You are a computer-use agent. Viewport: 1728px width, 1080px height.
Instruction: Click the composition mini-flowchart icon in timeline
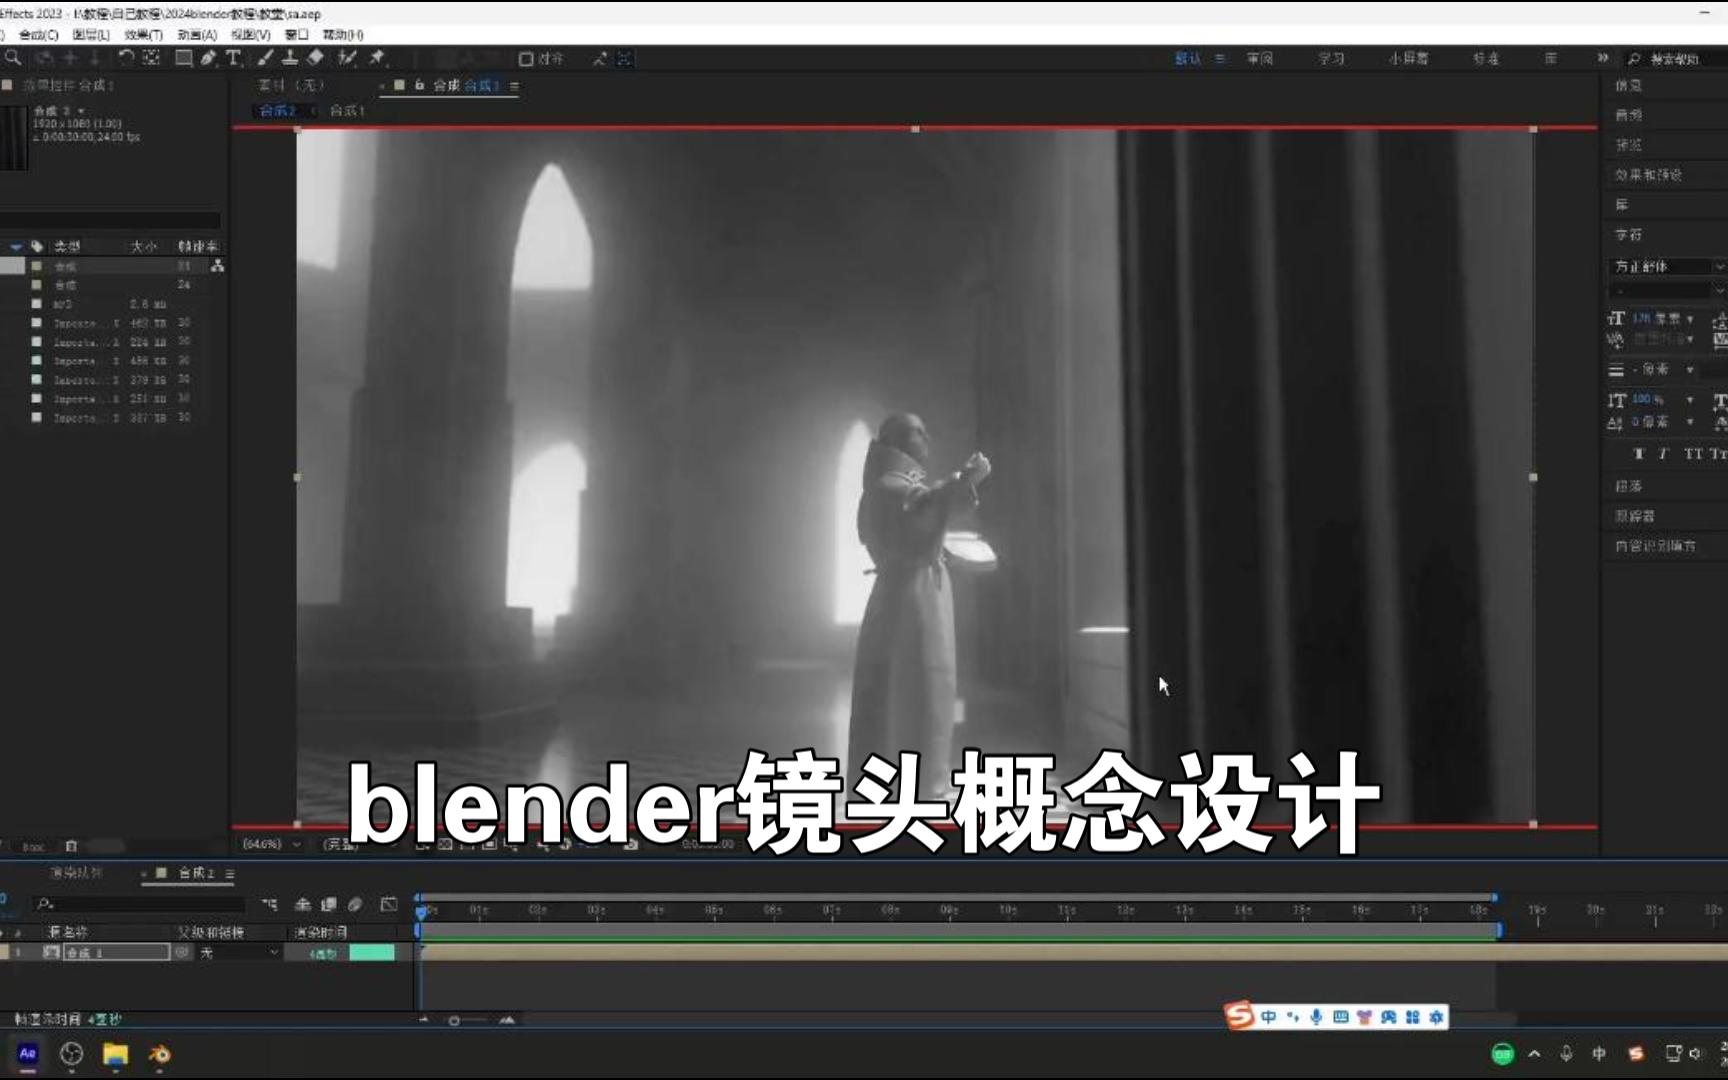270,904
